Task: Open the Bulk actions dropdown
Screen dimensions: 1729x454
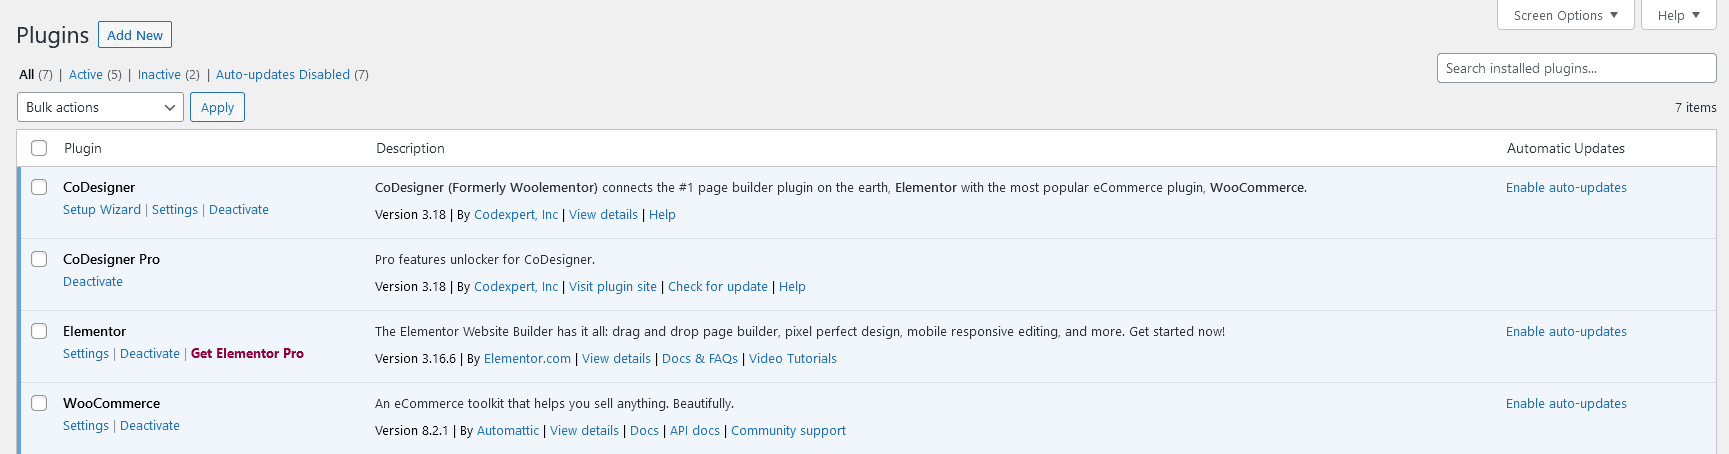Action: click(100, 107)
